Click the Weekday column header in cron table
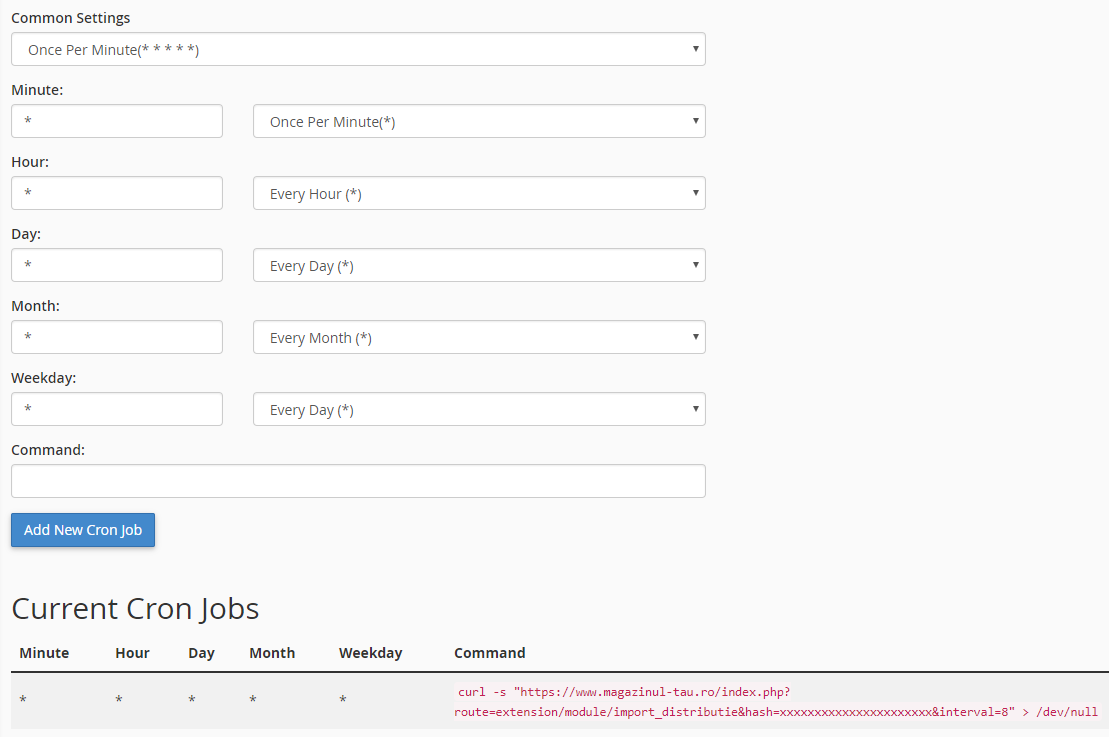Image resolution: width=1109 pixels, height=737 pixels. click(370, 653)
